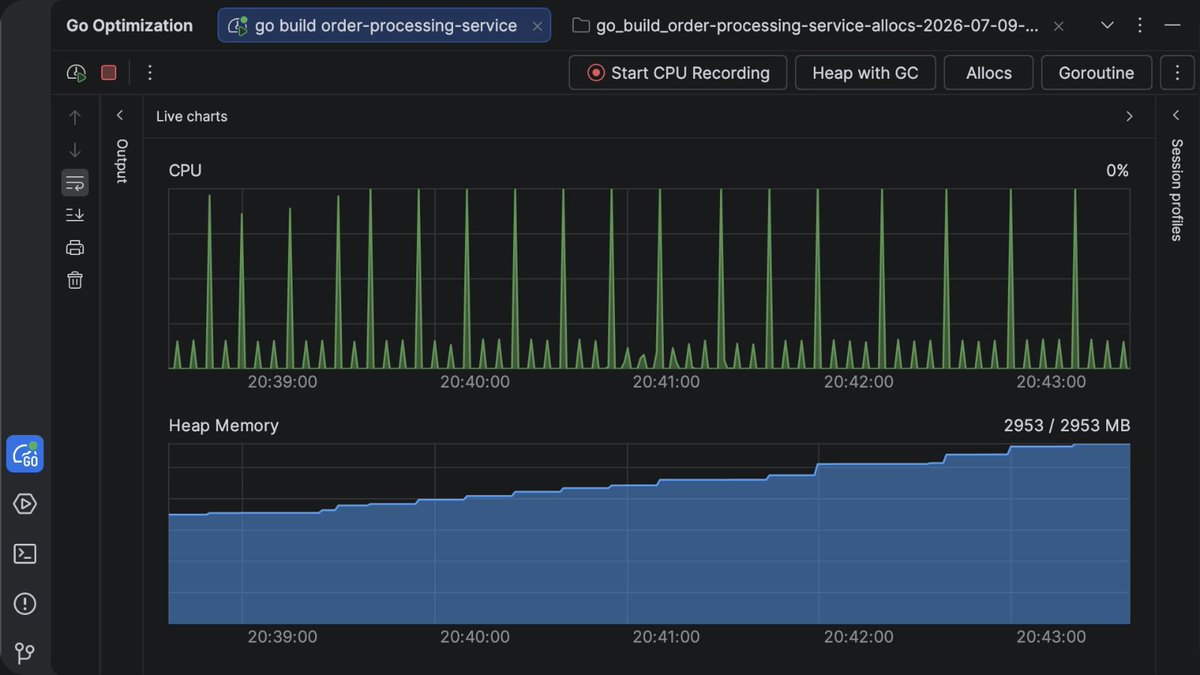Click the 0% CPU usage value
1200x675 pixels.
coord(1117,171)
